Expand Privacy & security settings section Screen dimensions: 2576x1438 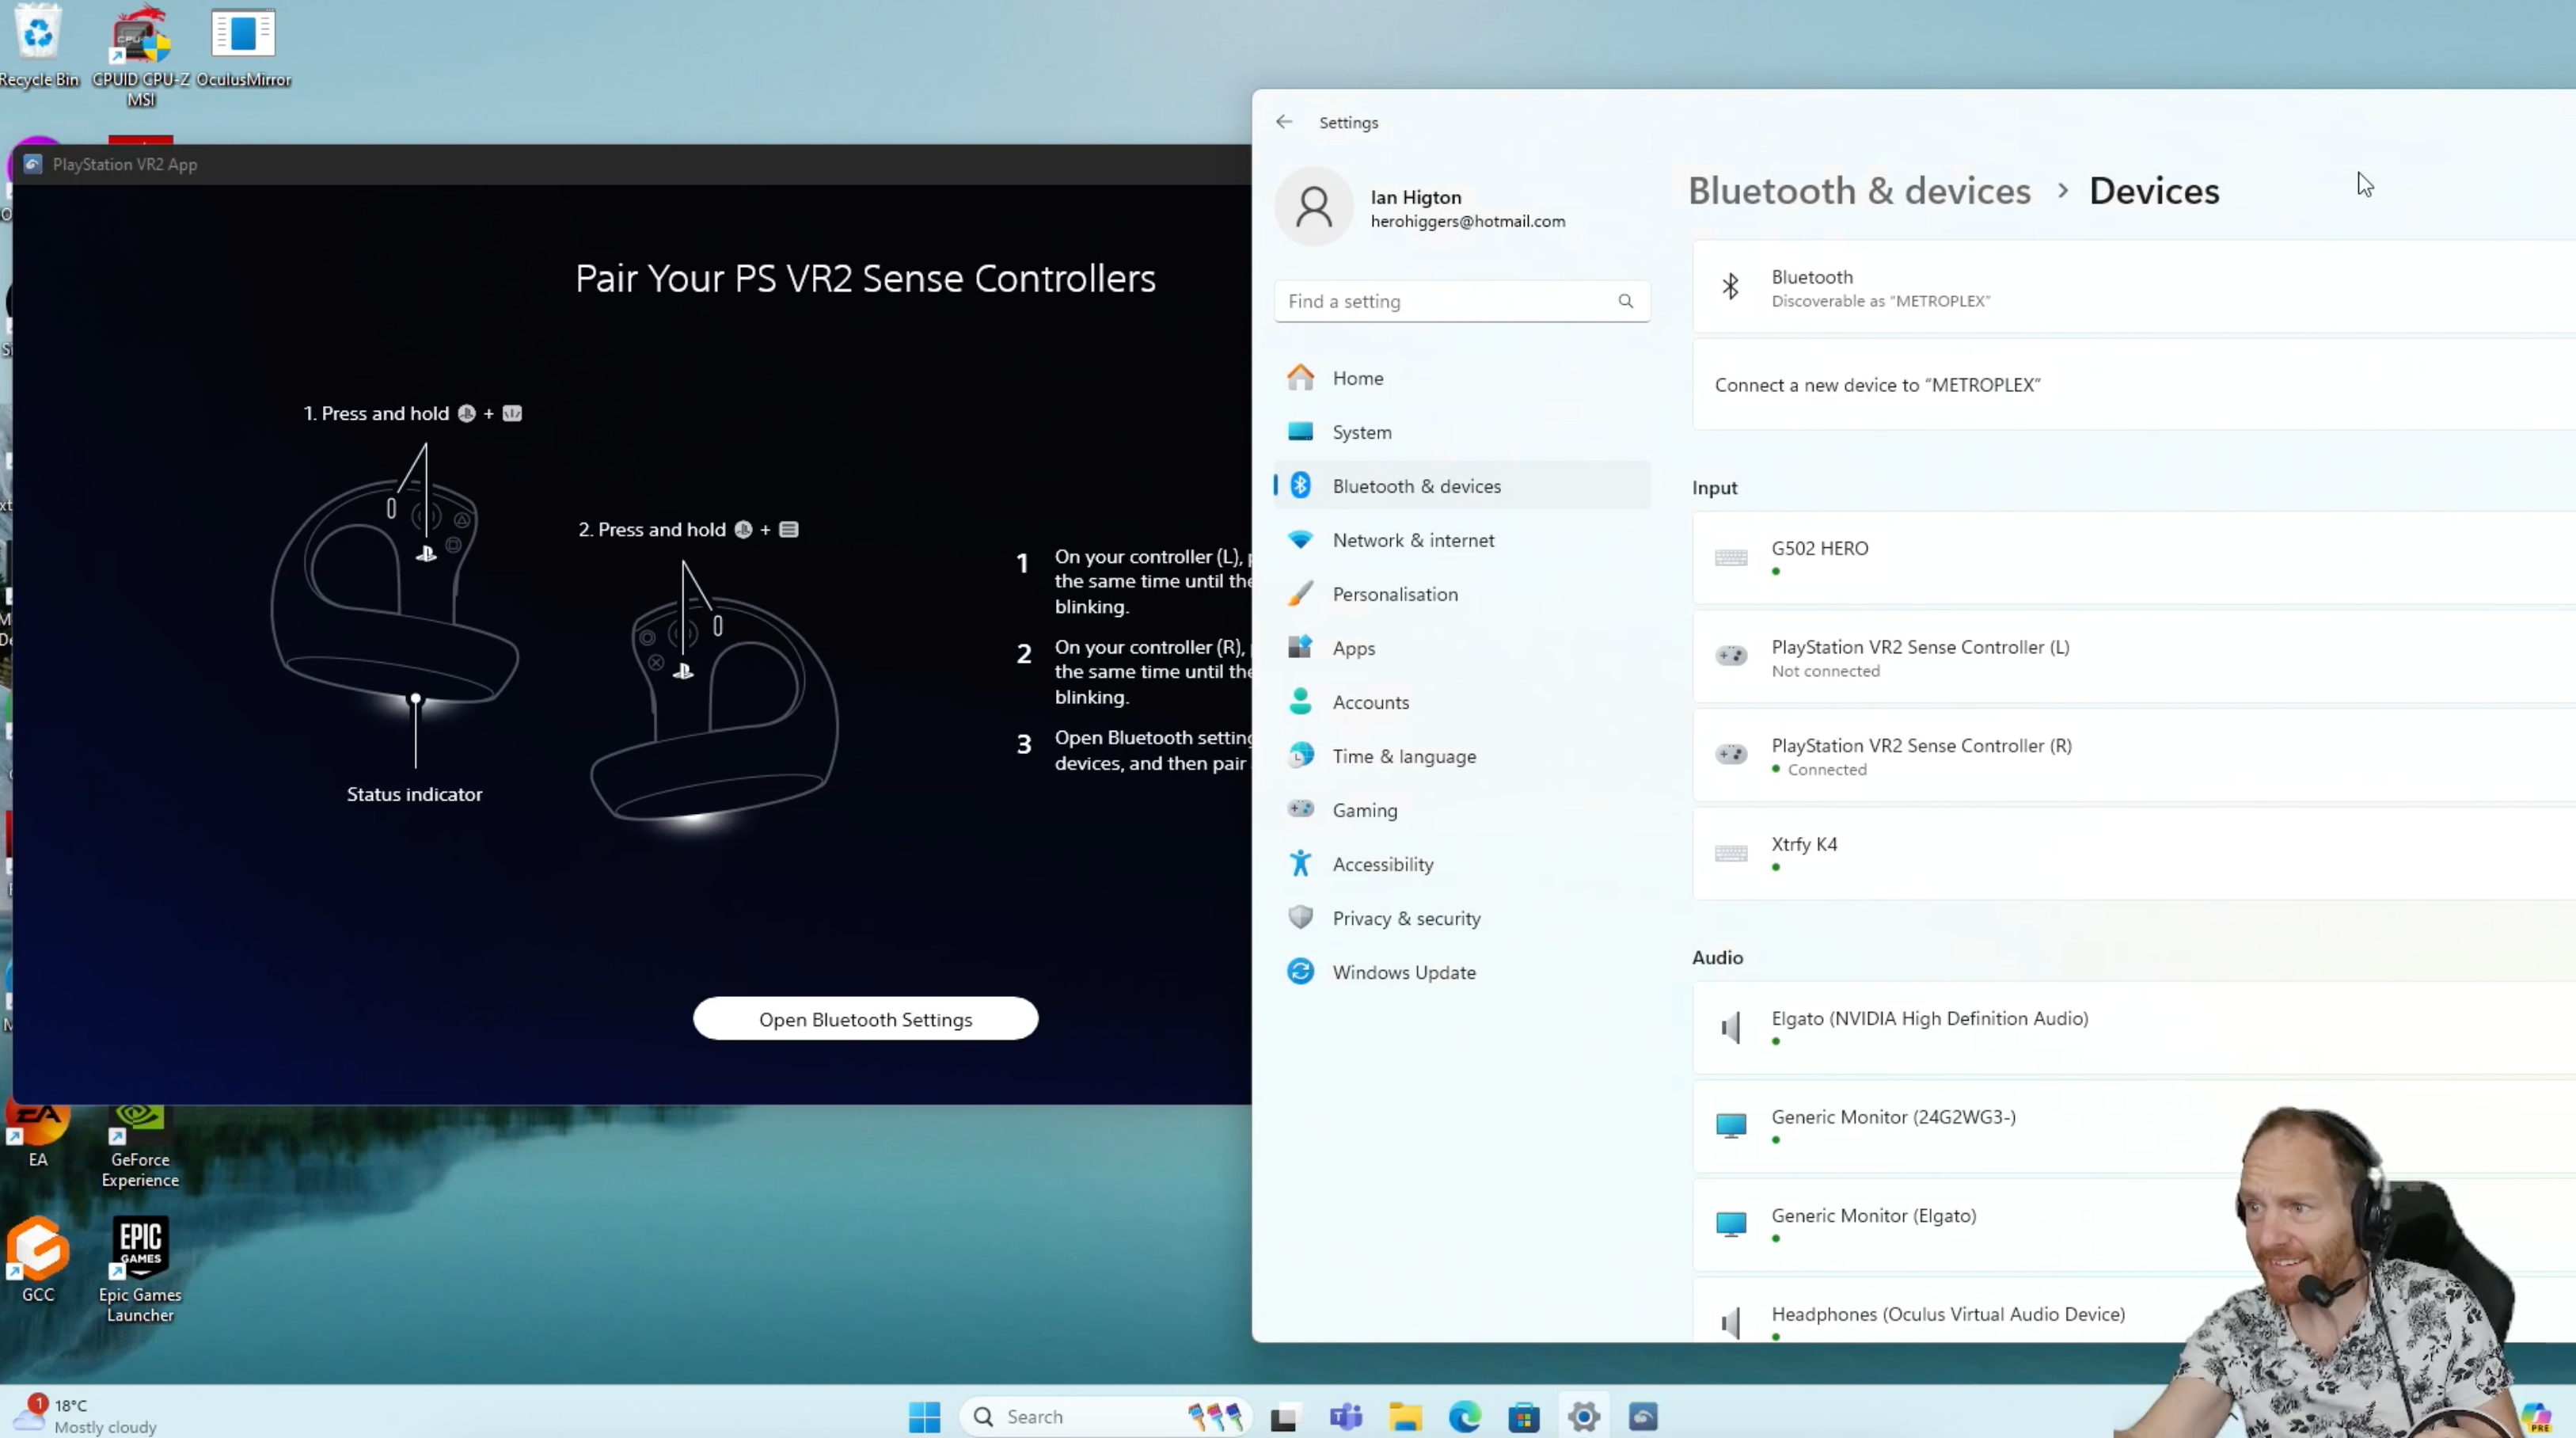[x=1407, y=918]
